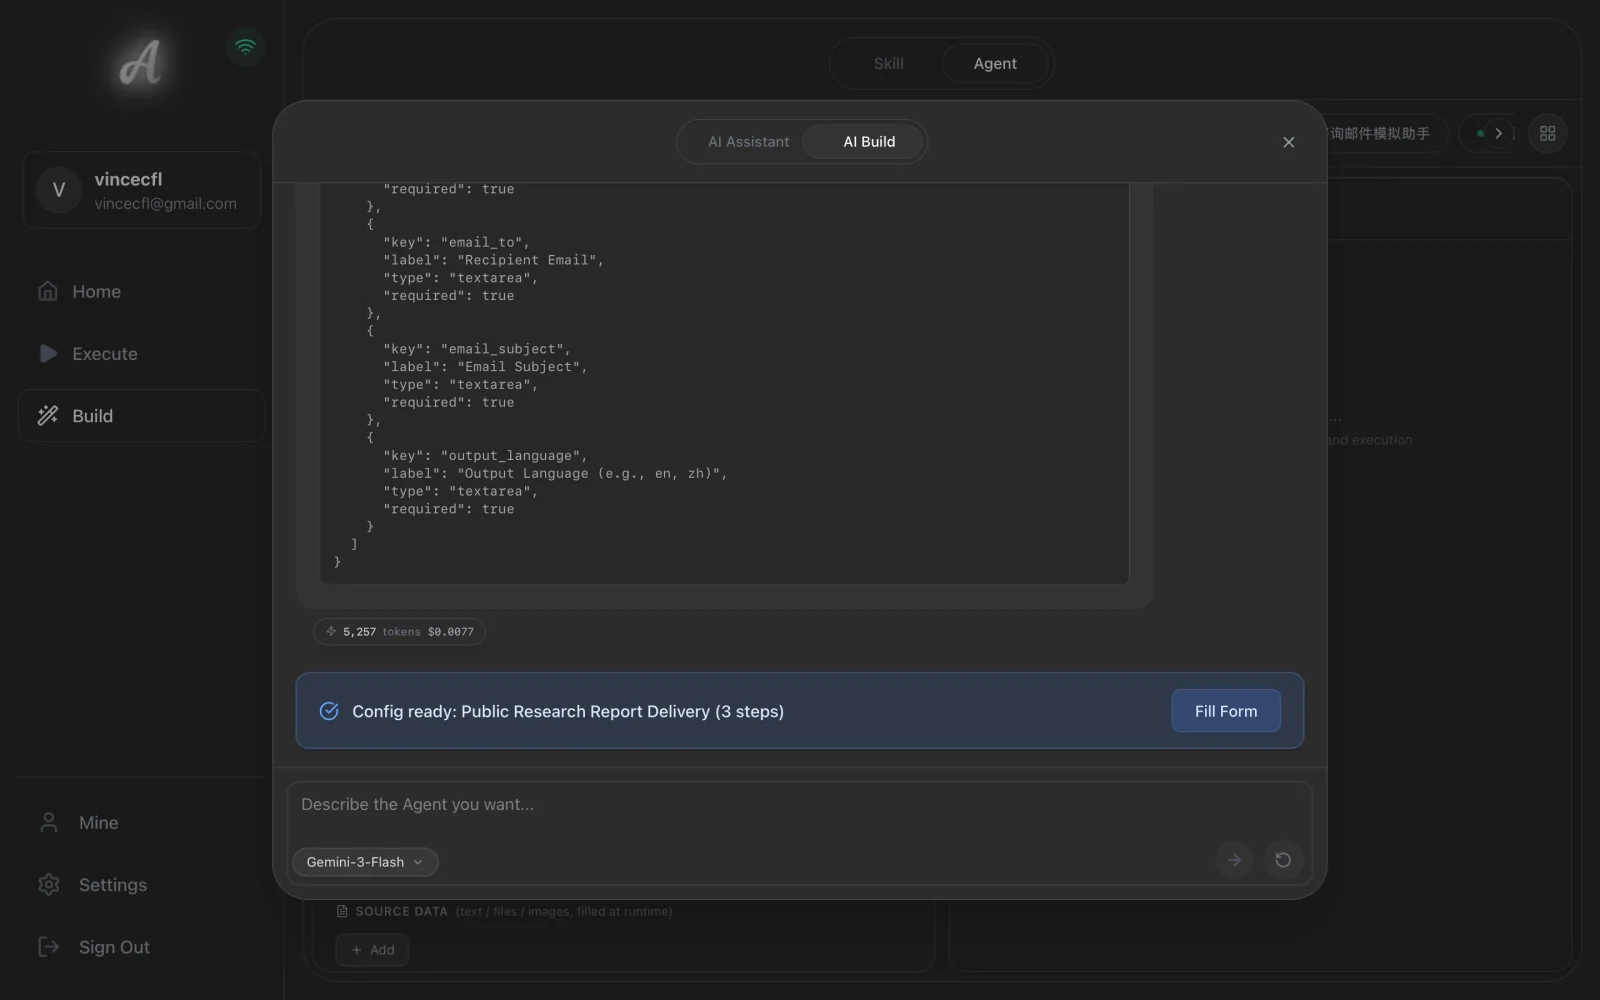Click the "Email Subject" label line
This screenshot has width=1600, height=1000.
coord(485,367)
